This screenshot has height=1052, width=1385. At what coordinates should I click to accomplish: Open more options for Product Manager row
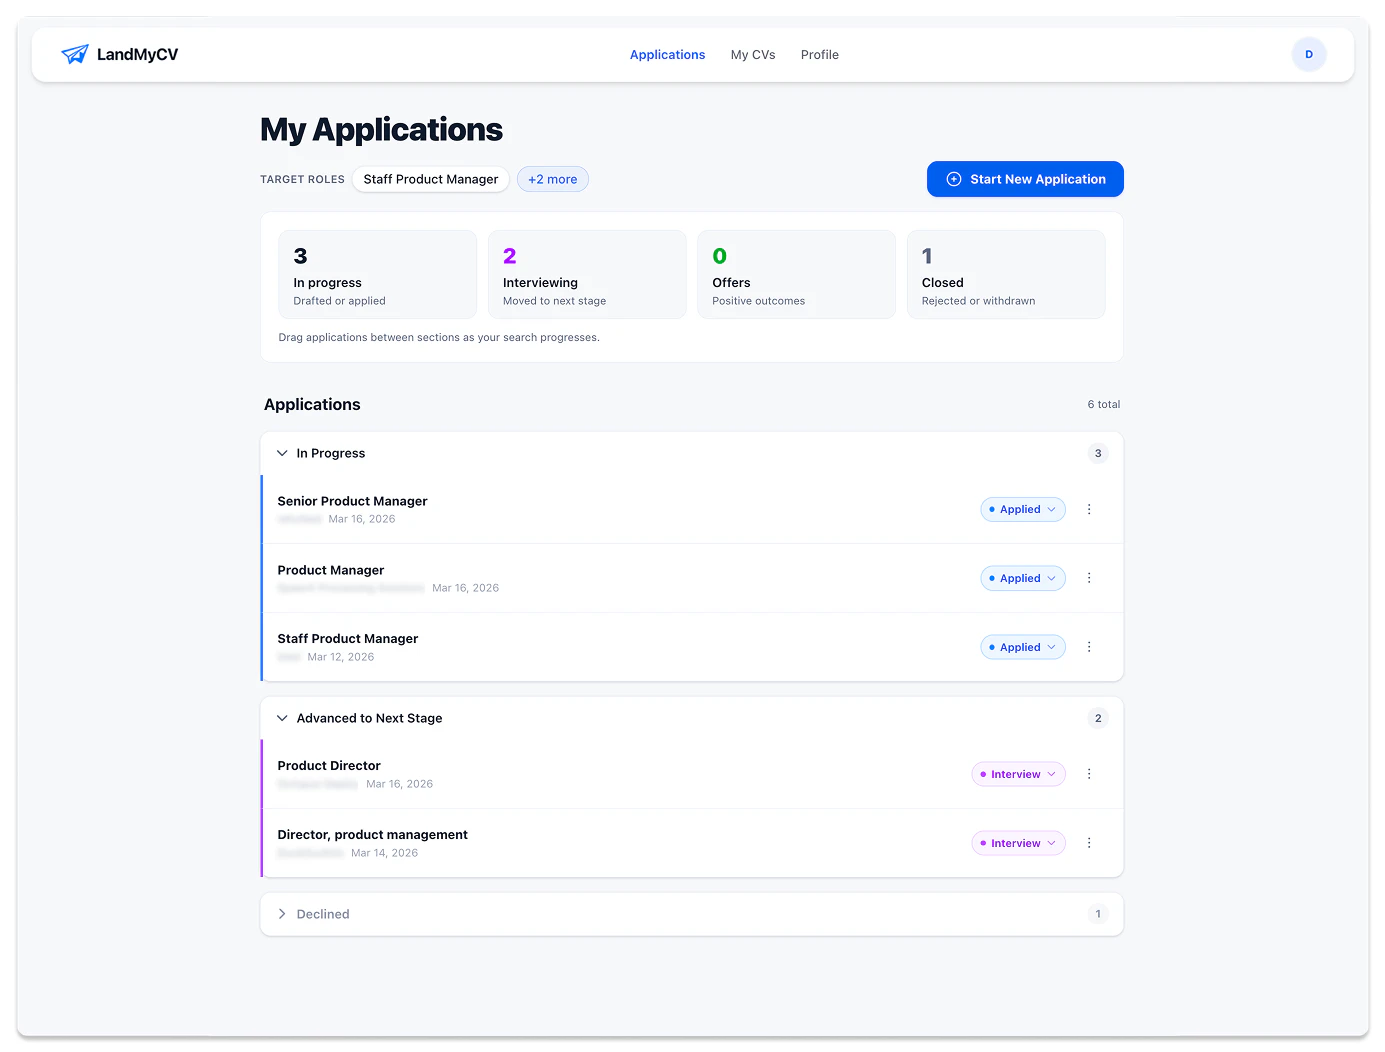pyautogui.click(x=1089, y=578)
